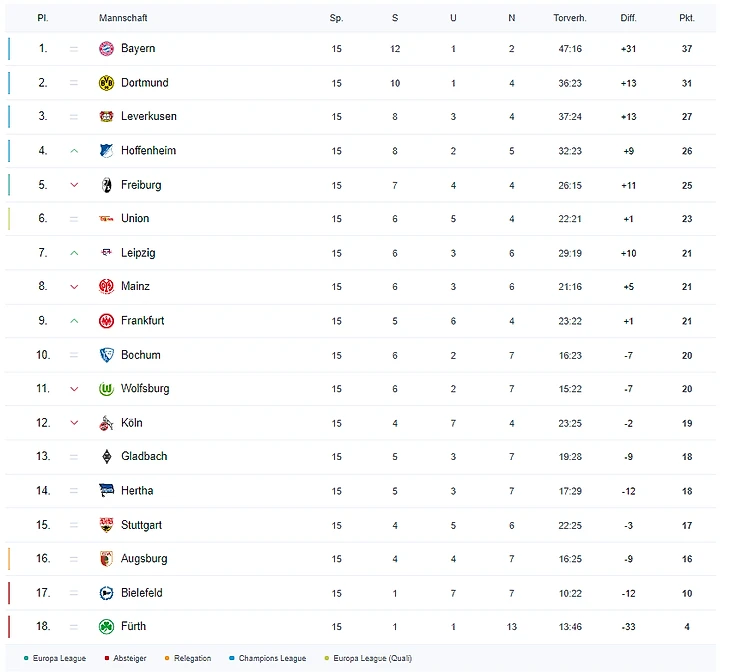Click the Champions League legend dot
Image resolution: width=730 pixels, height=672 pixels.
pos(232,658)
